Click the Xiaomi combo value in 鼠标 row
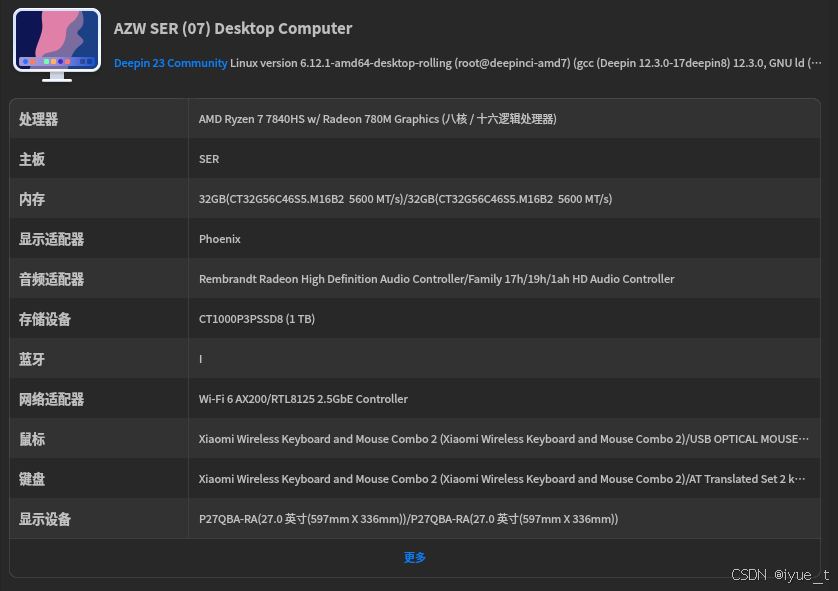 tap(504, 439)
